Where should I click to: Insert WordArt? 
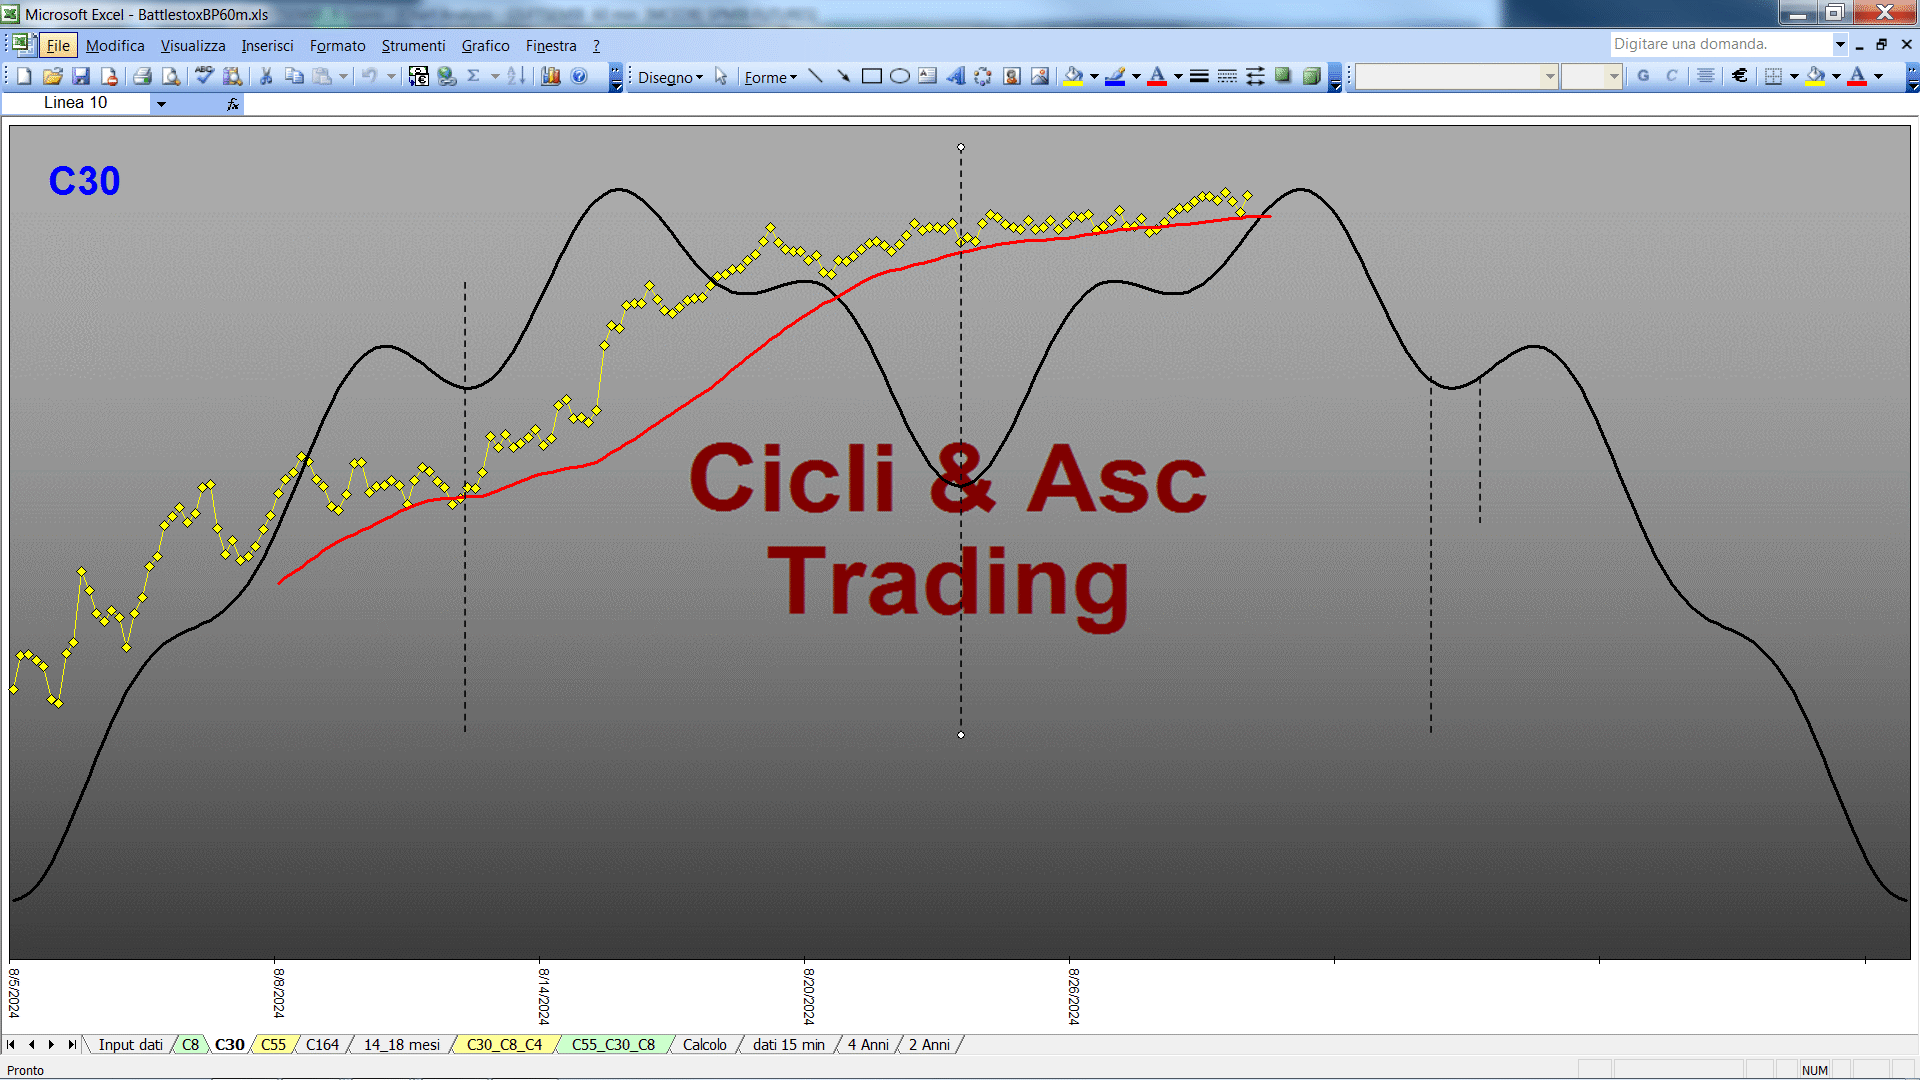pos(955,76)
